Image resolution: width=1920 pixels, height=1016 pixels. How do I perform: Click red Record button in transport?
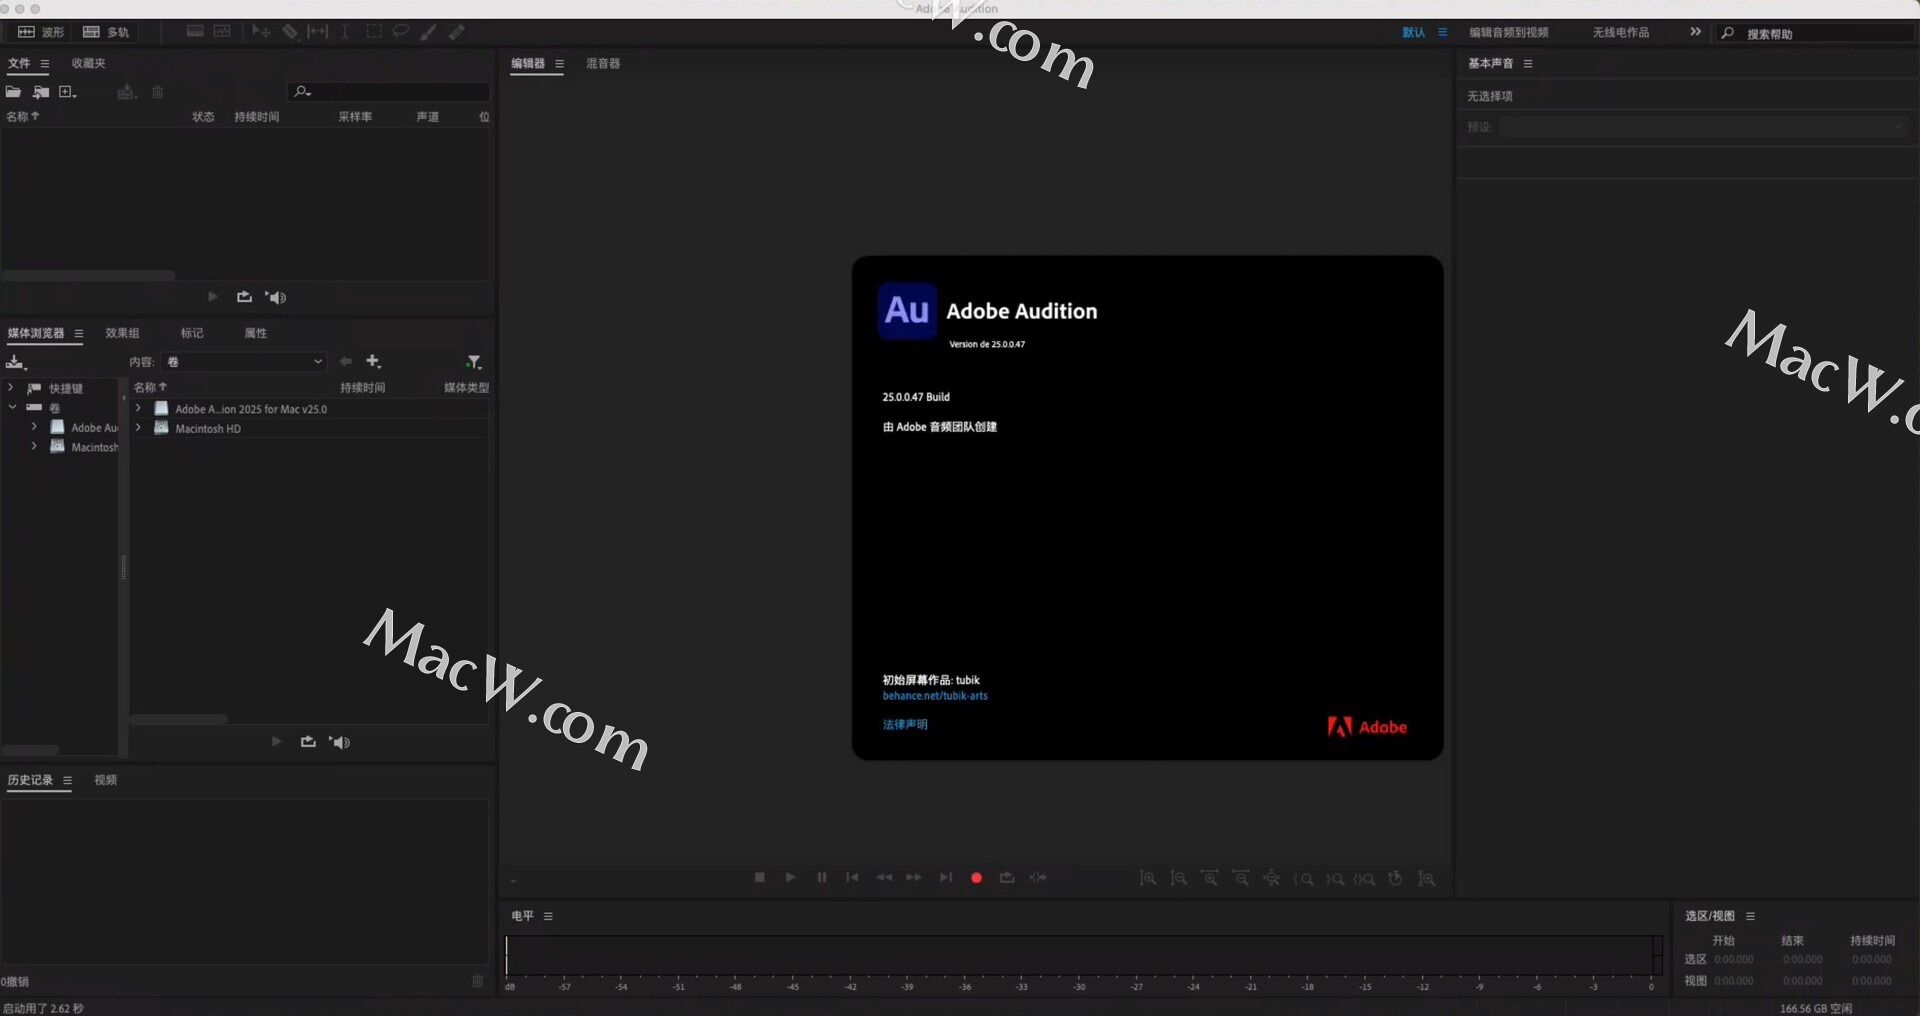[x=976, y=878]
